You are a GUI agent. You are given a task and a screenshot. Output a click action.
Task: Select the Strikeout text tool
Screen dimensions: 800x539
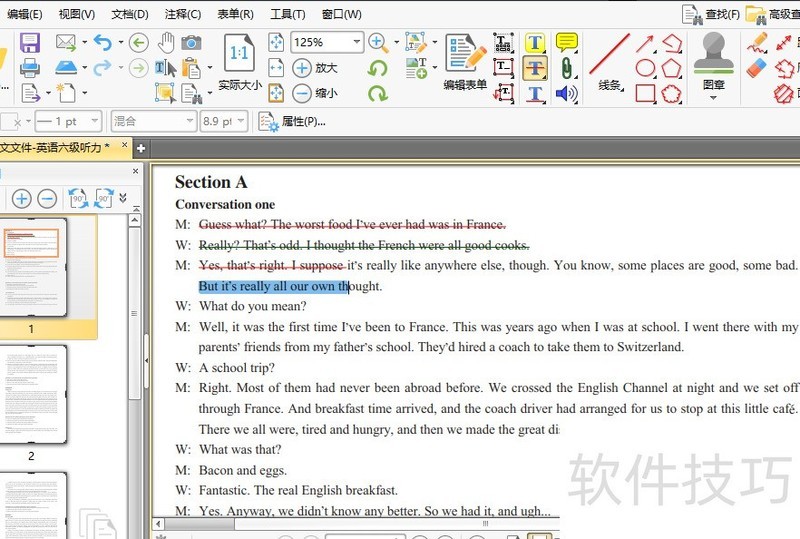(x=535, y=68)
